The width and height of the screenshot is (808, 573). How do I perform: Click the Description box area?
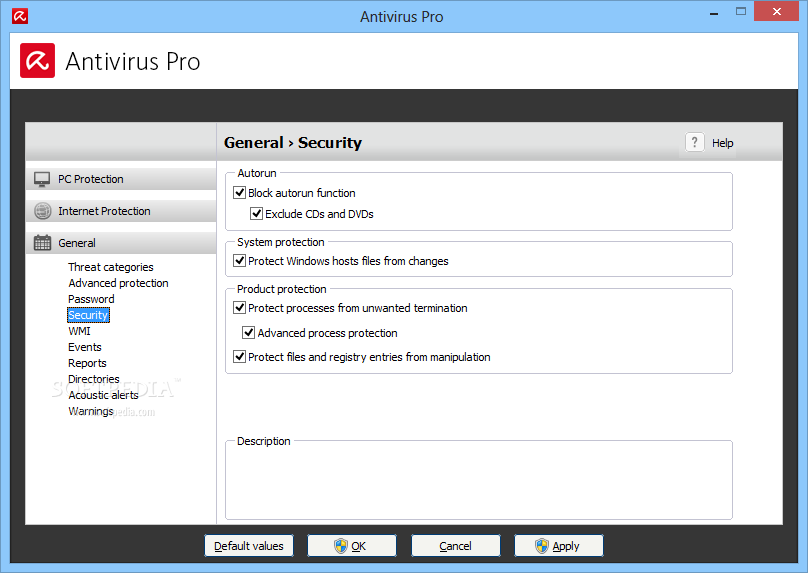(x=479, y=480)
